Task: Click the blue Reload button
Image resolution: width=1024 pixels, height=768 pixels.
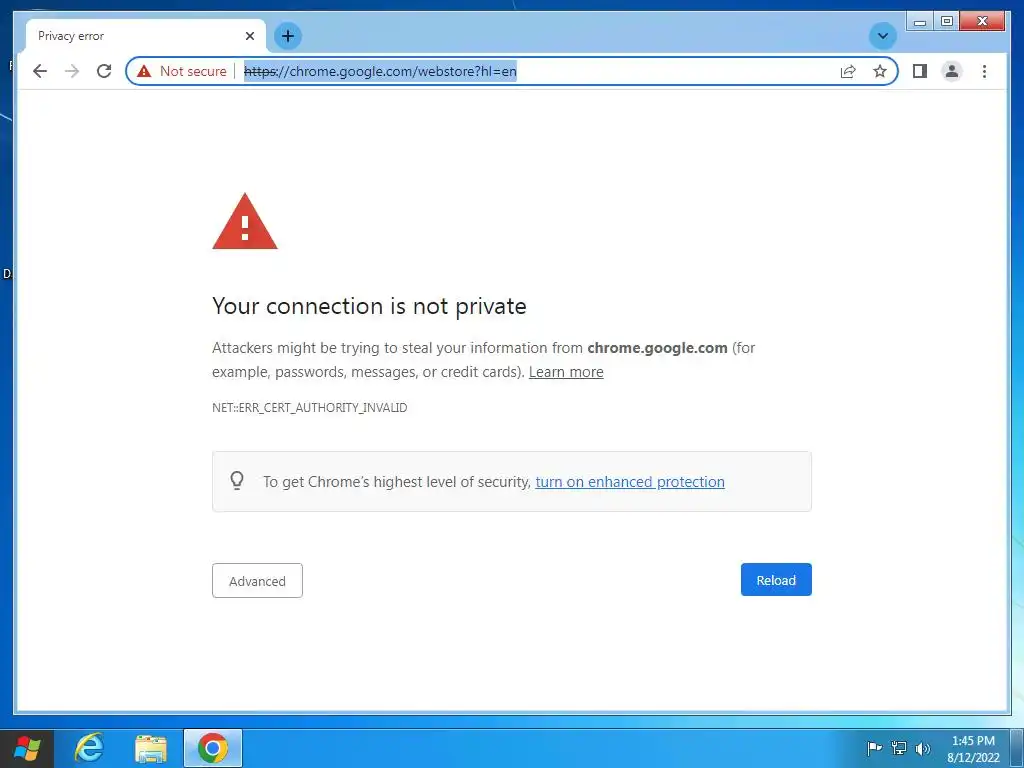Action: [776, 580]
